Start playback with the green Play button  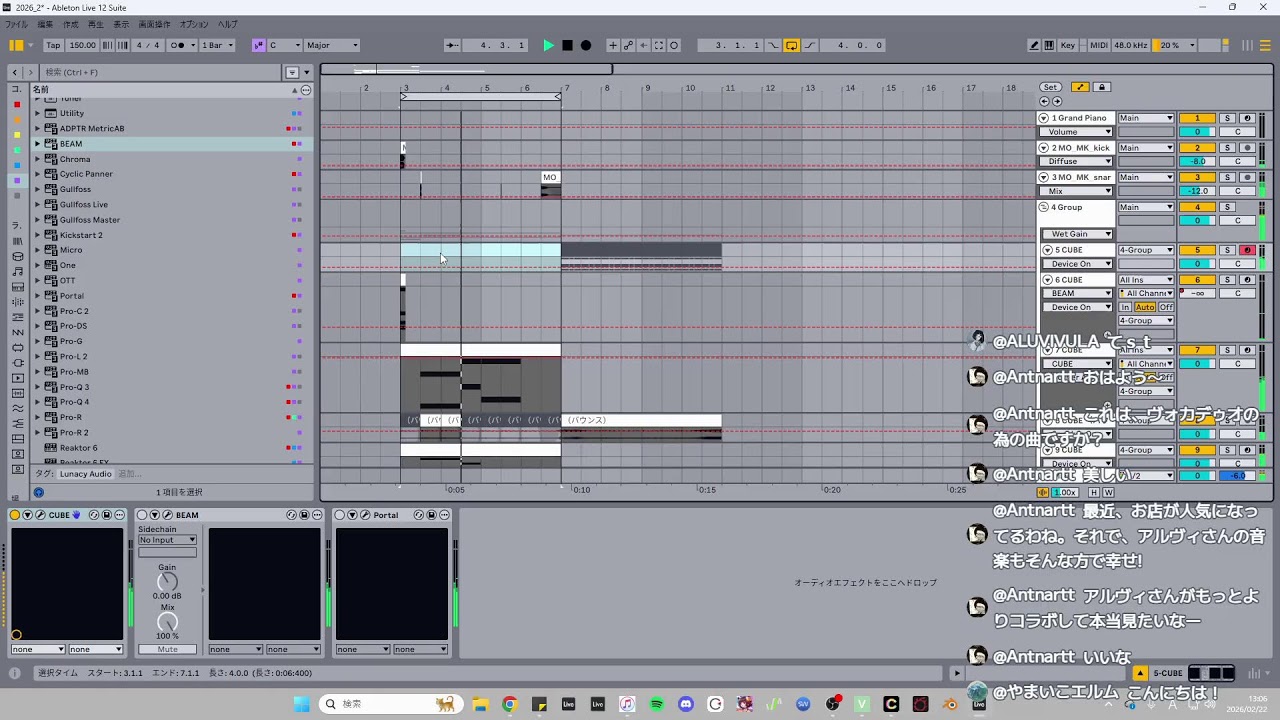click(548, 45)
